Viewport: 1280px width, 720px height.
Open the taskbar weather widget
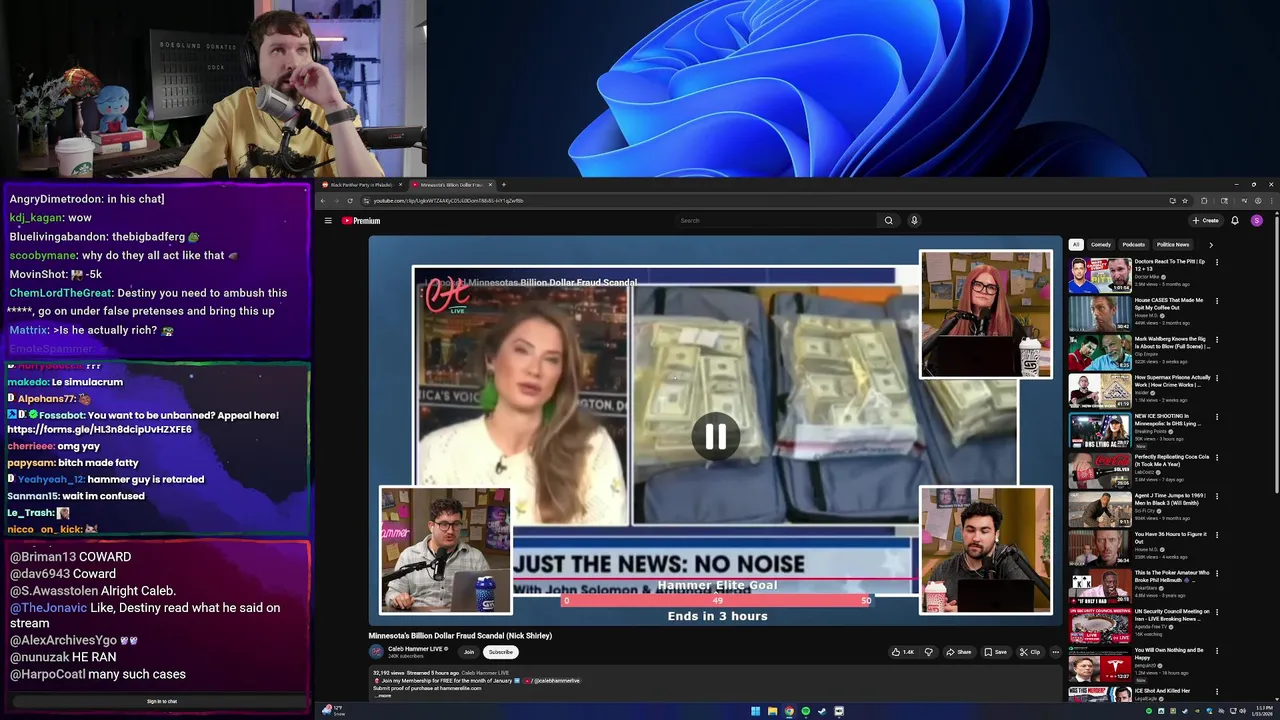pyautogui.click(x=332, y=710)
